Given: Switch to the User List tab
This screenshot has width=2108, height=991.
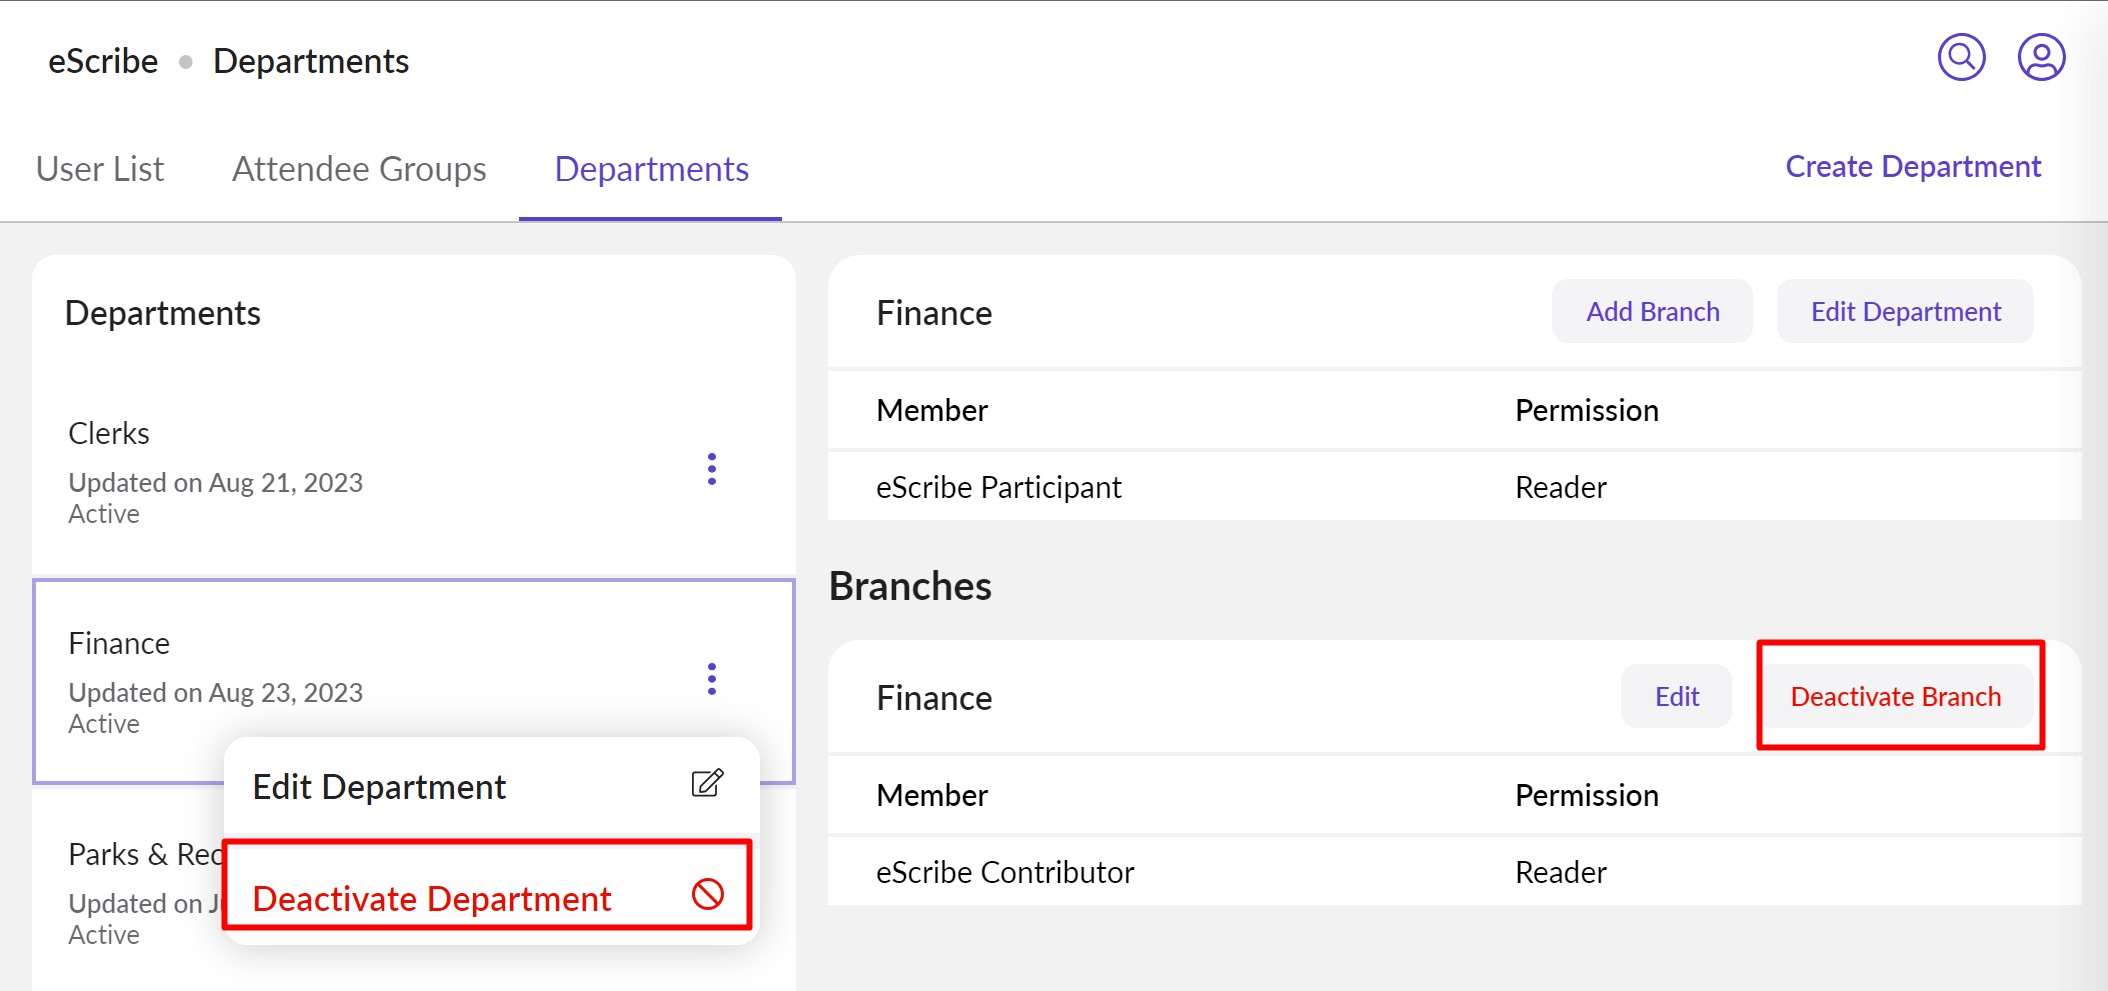Looking at the screenshot, I should 100,169.
